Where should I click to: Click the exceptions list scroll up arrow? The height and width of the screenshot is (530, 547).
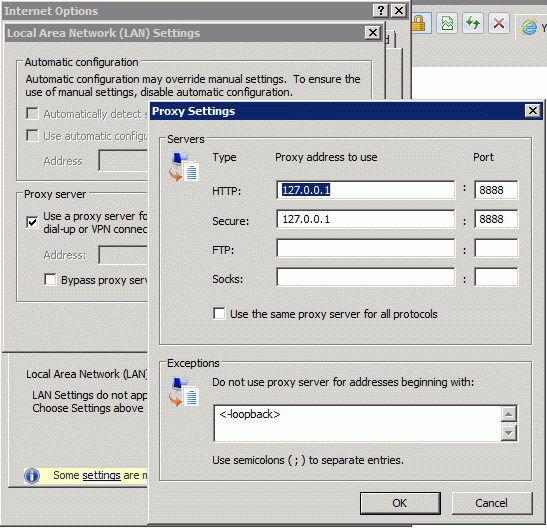click(509, 414)
